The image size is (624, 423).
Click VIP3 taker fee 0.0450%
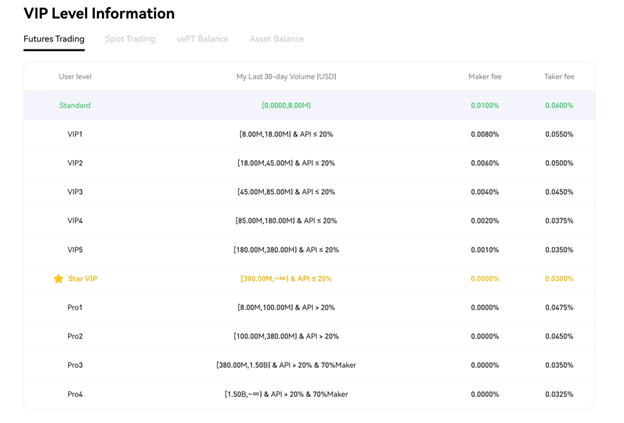coord(559,192)
